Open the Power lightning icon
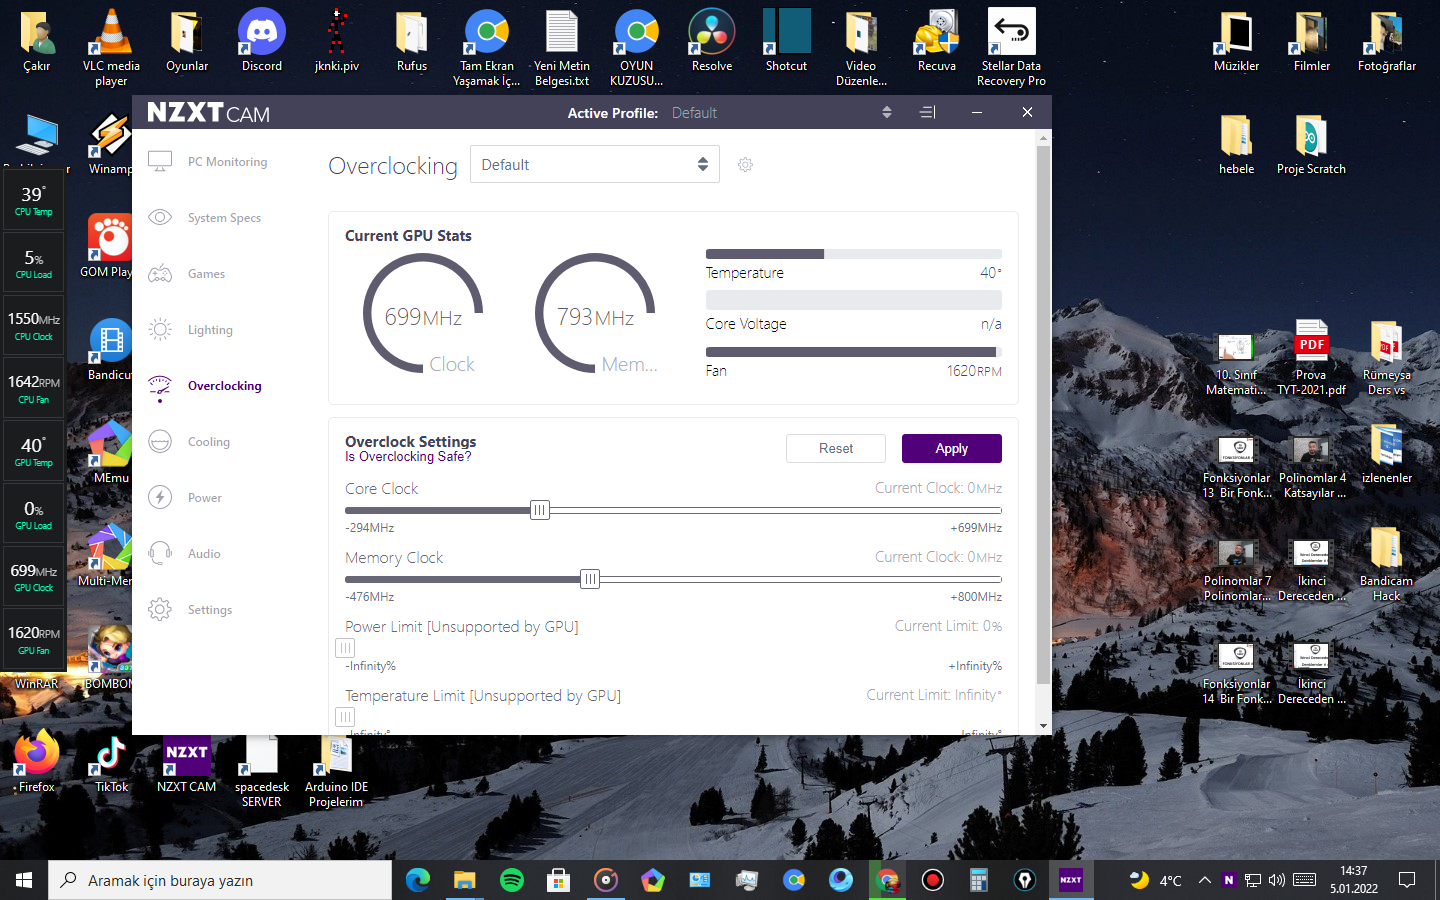 click(x=160, y=497)
